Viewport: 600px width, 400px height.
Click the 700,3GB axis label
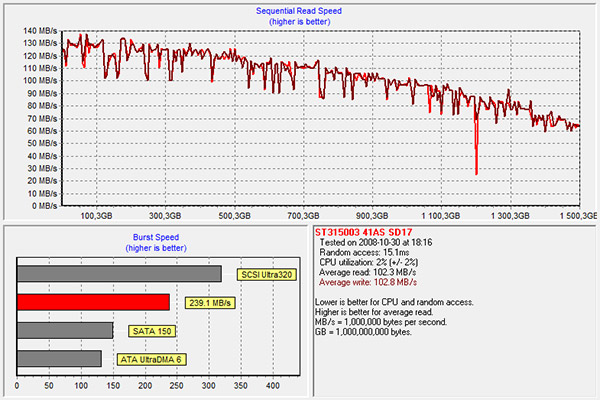tap(303, 216)
